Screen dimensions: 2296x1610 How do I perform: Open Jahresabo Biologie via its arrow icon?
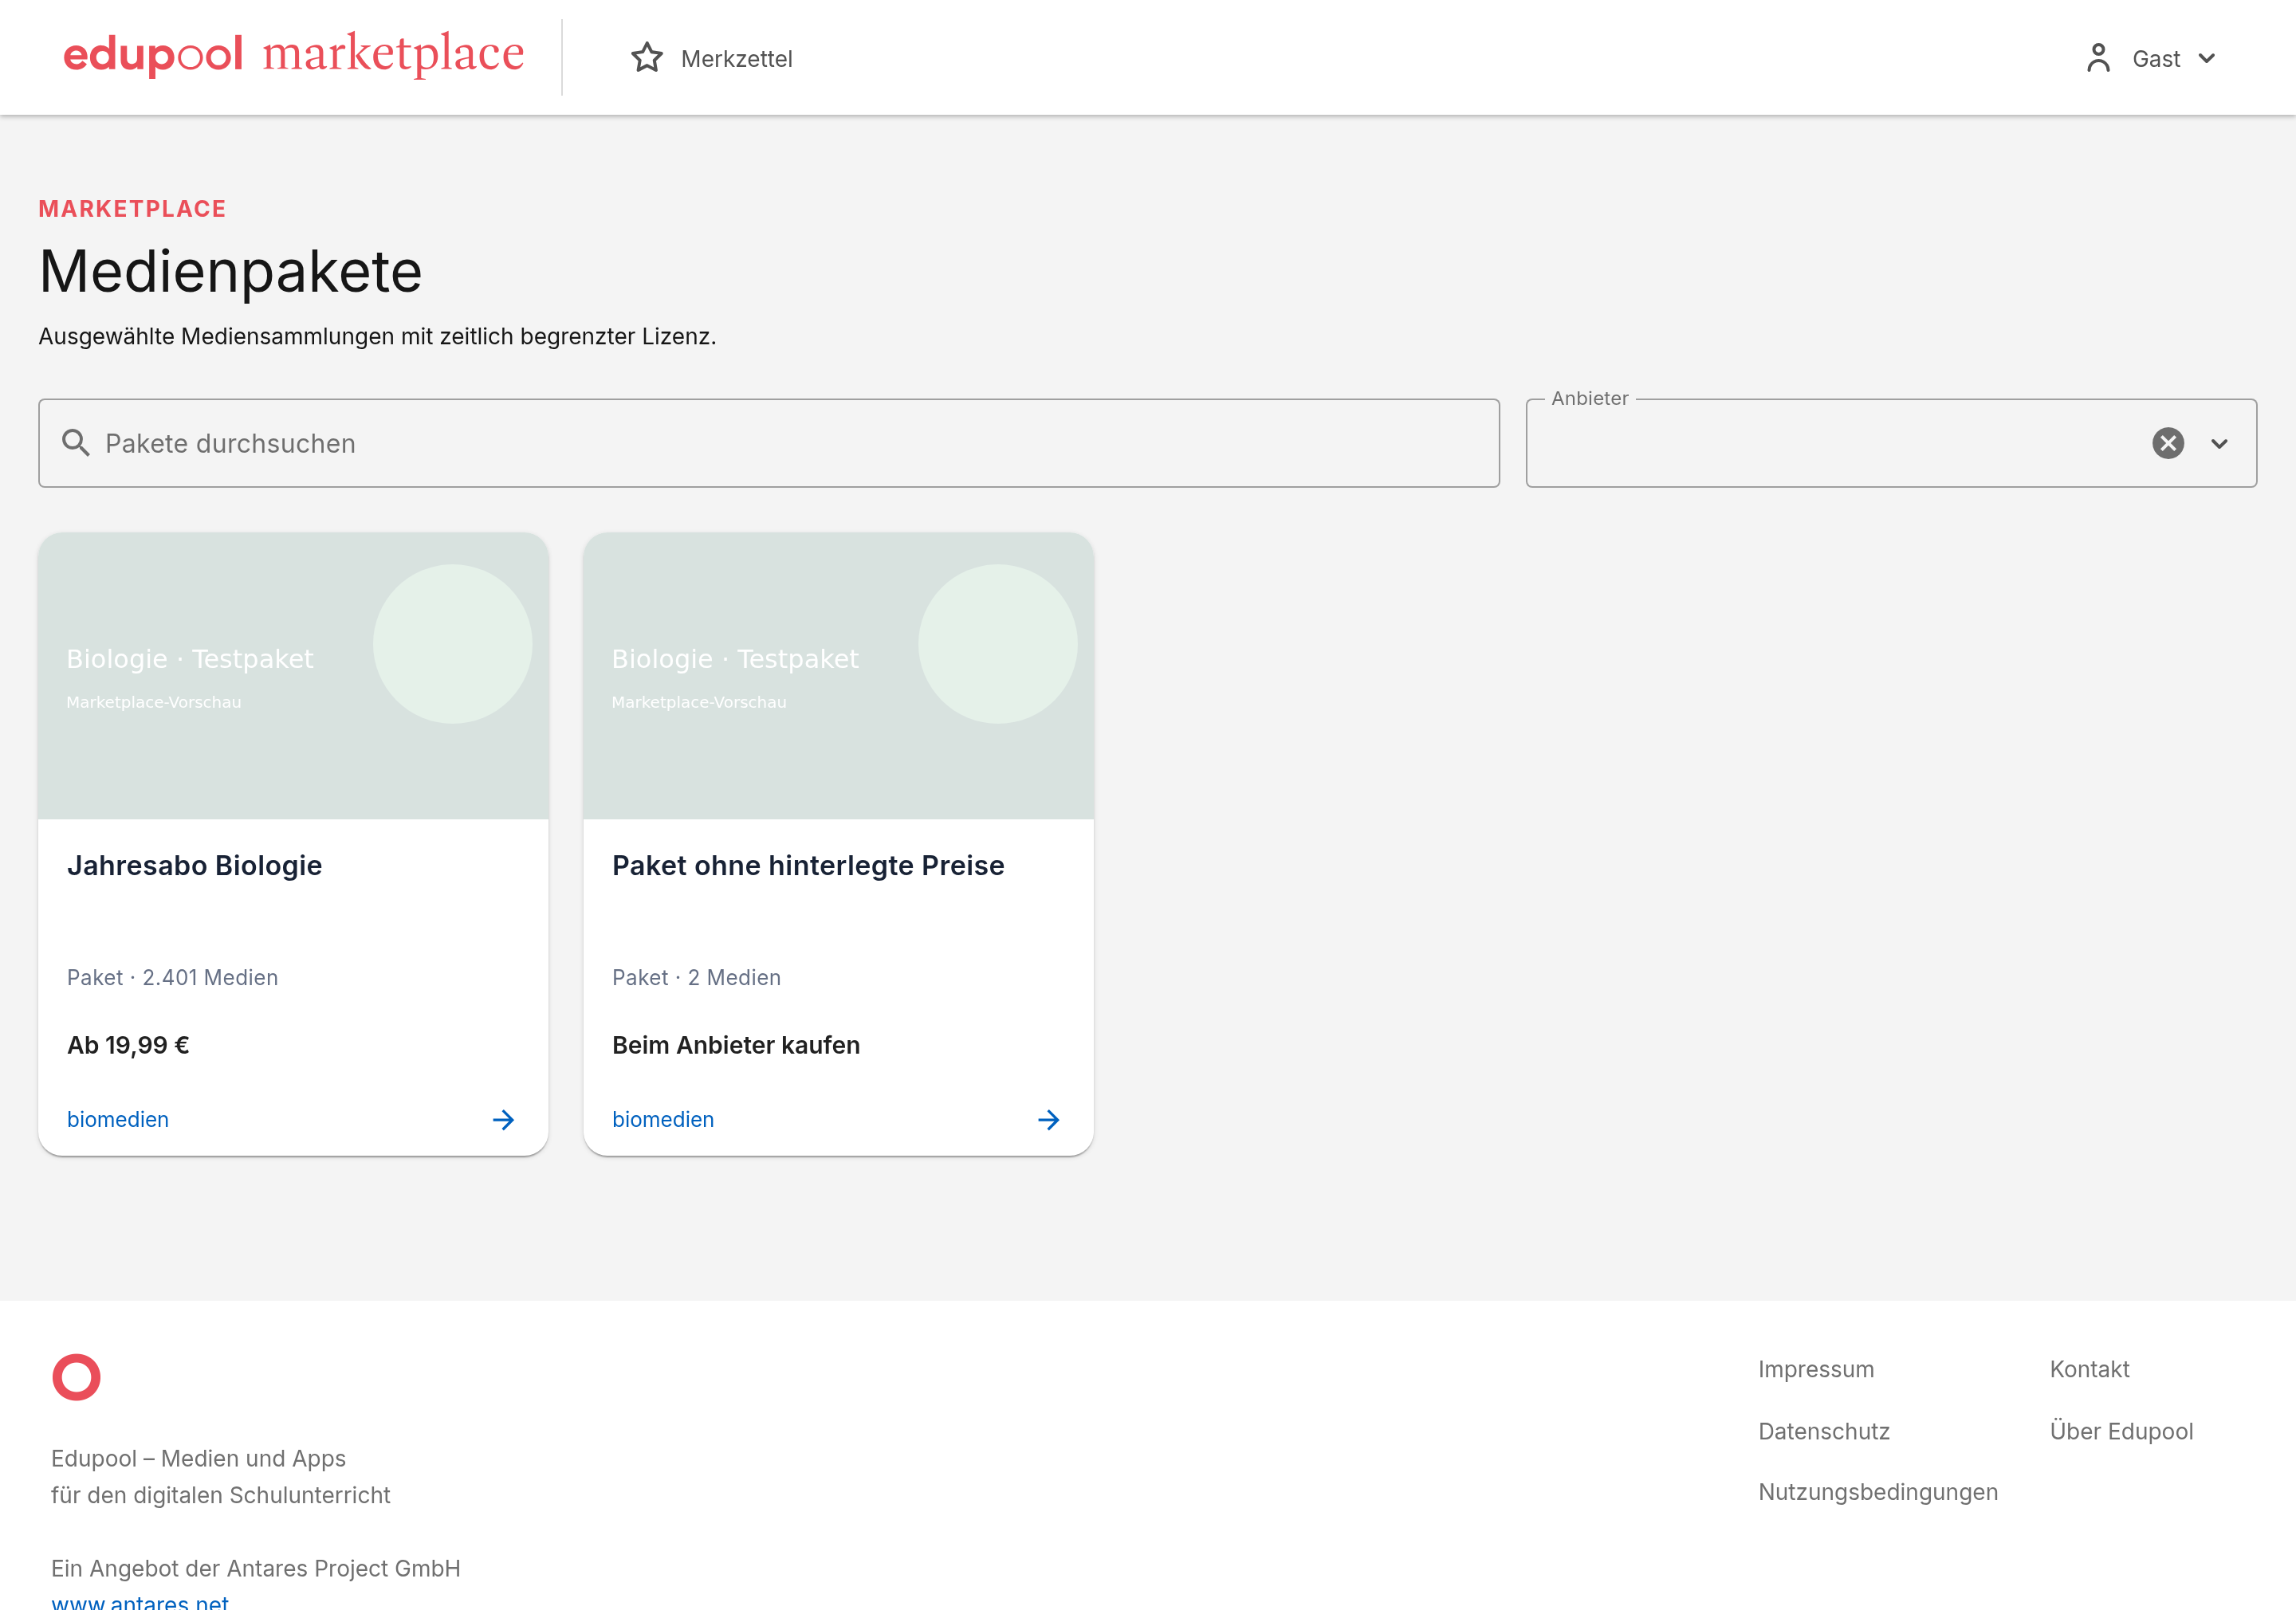click(x=504, y=1119)
